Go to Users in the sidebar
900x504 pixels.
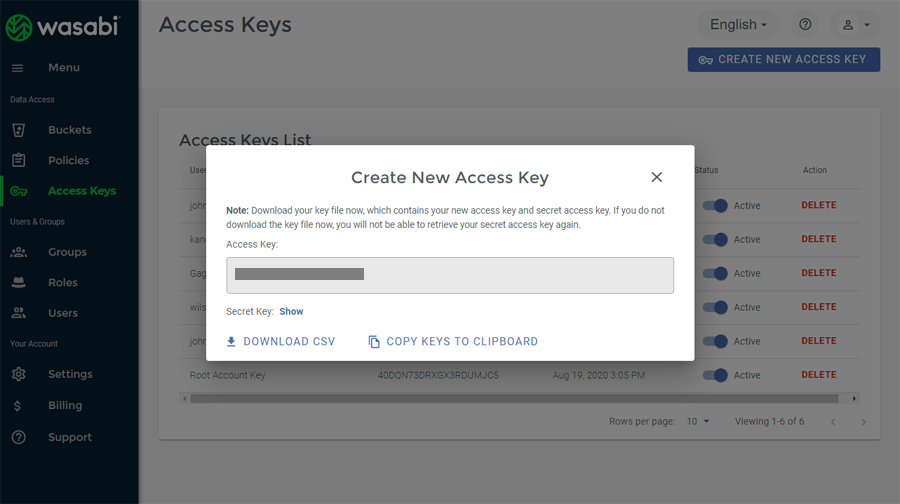[62, 313]
